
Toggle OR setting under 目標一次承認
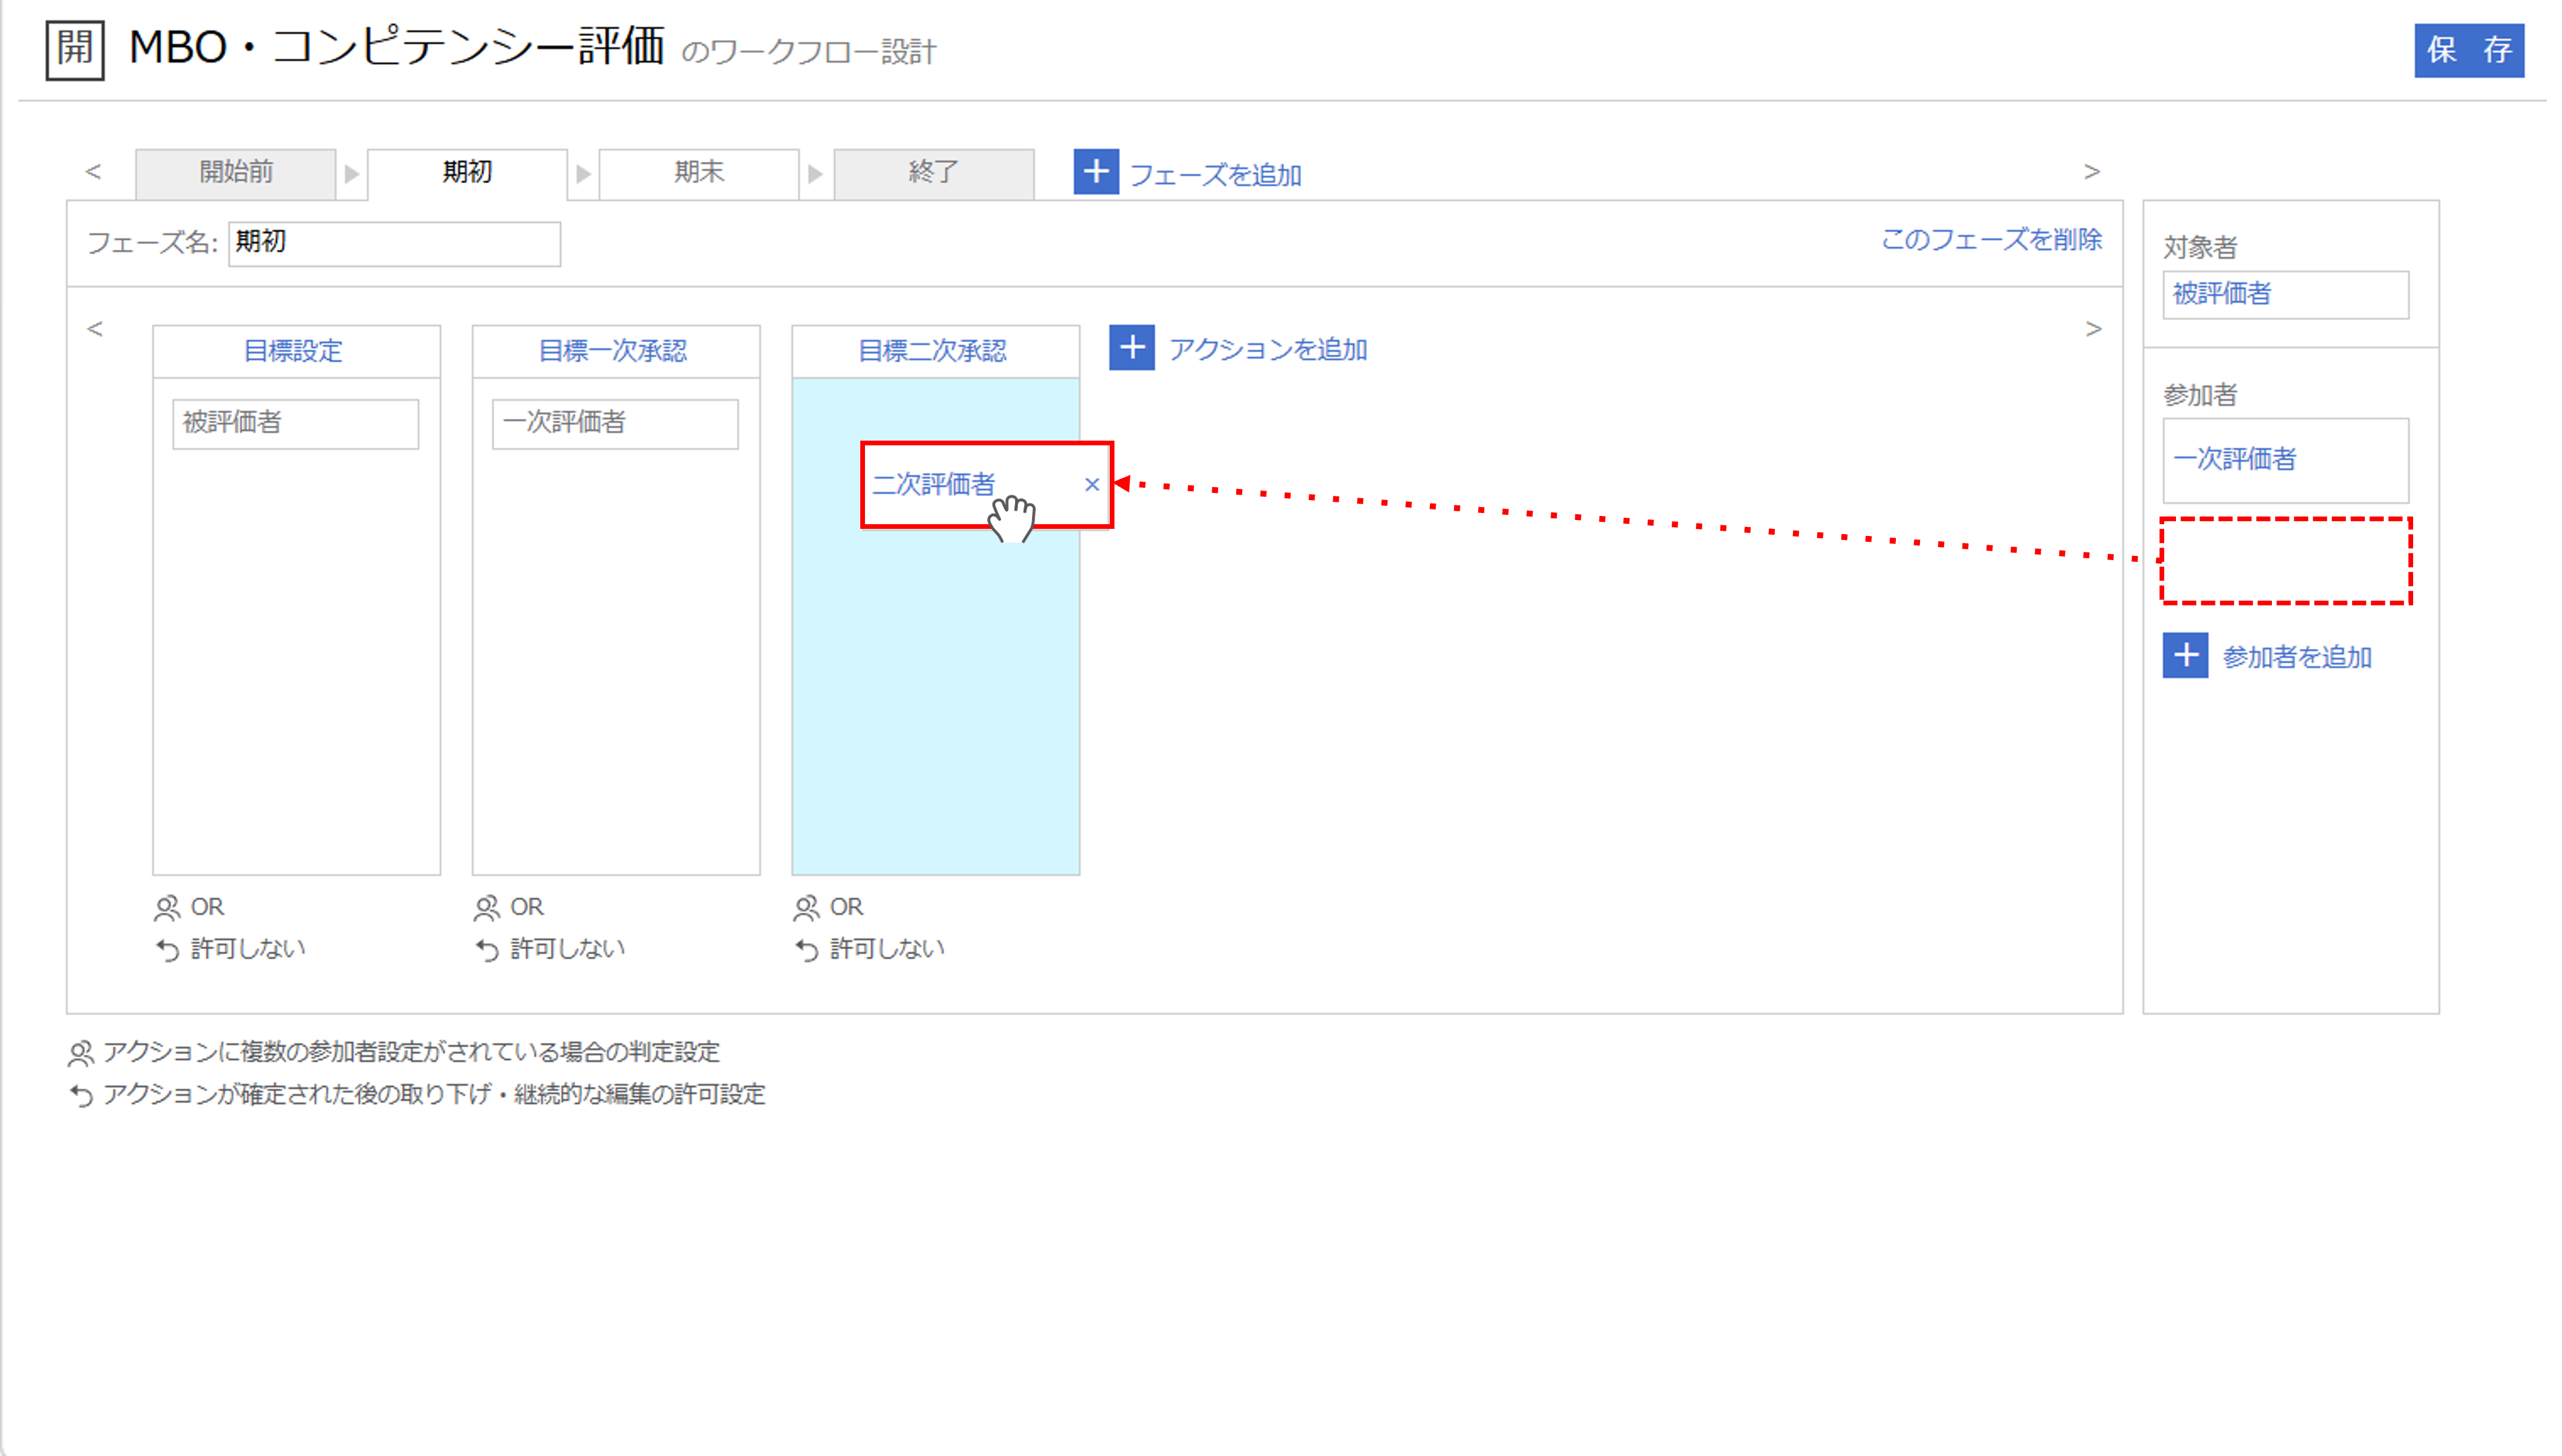[527, 907]
